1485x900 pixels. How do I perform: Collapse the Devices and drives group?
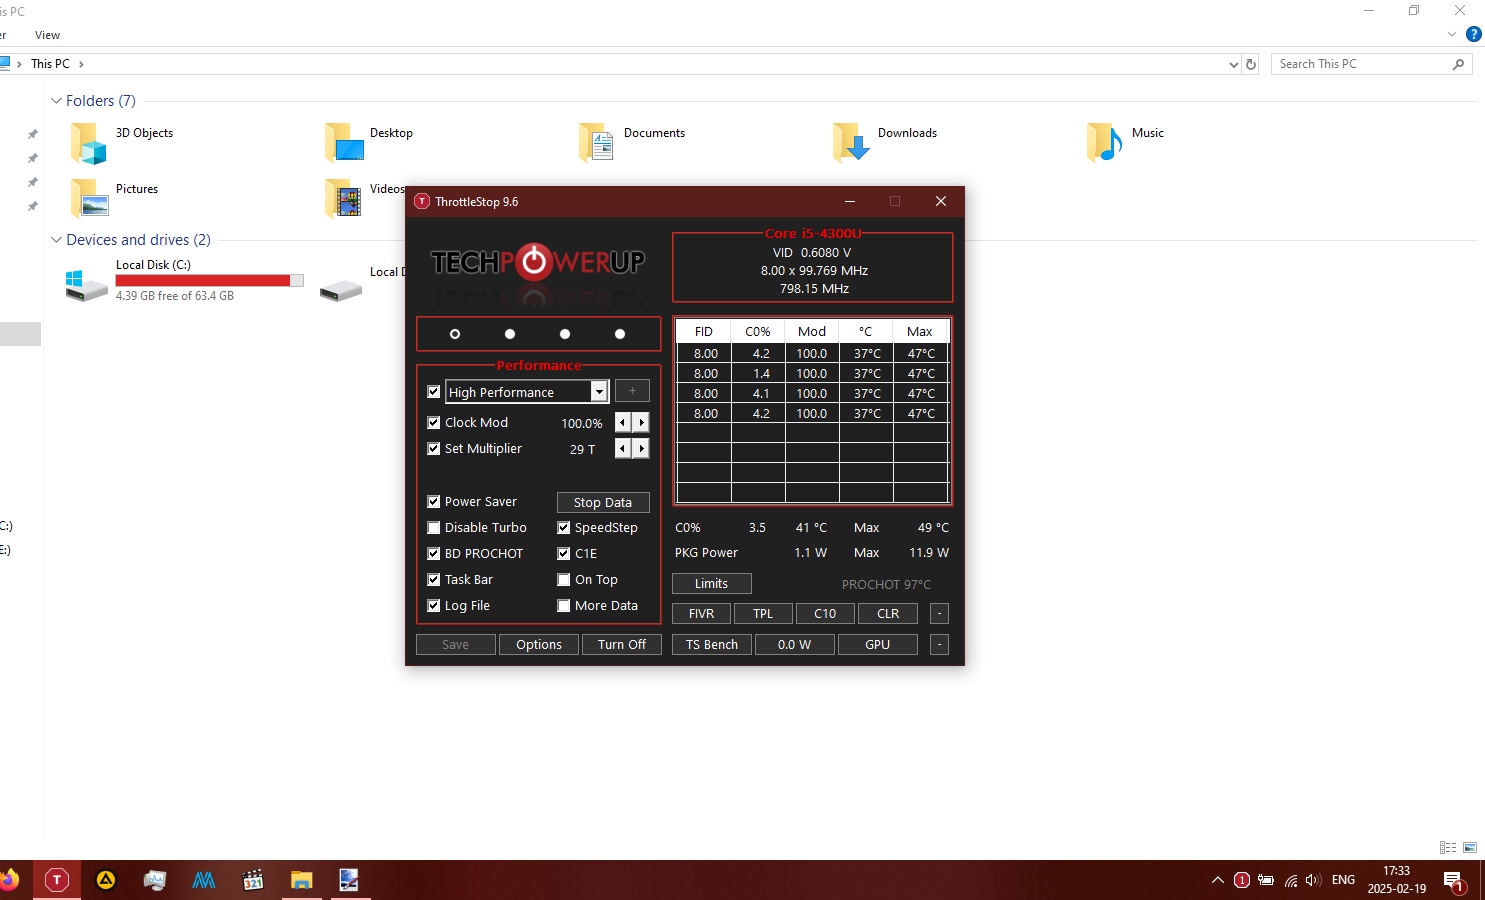56,240
